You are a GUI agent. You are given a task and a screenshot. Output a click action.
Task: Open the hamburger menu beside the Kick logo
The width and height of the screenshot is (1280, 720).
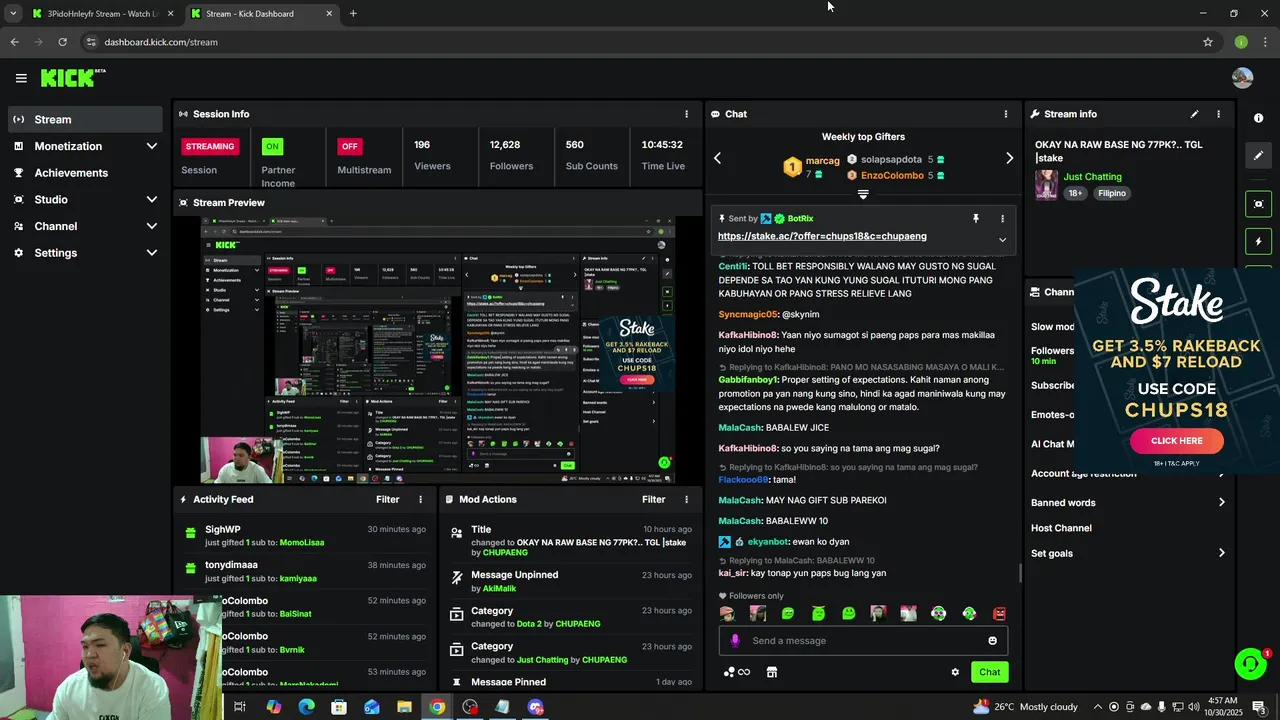pos(21,78)
